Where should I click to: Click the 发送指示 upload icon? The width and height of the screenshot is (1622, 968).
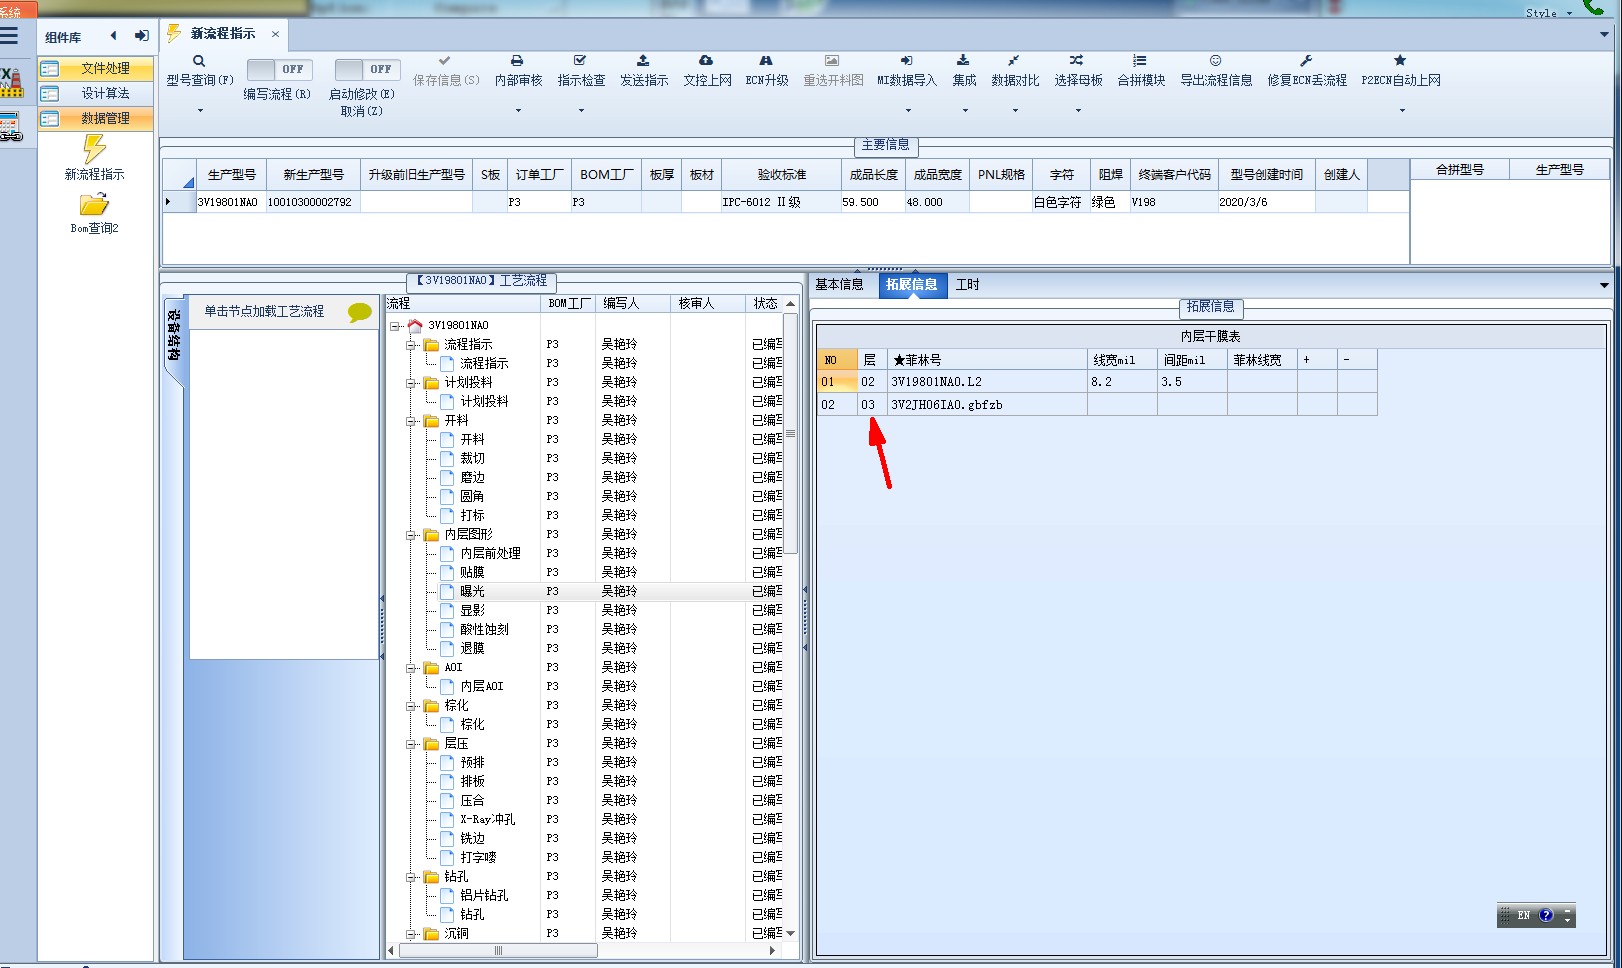[x=643, y=61]
